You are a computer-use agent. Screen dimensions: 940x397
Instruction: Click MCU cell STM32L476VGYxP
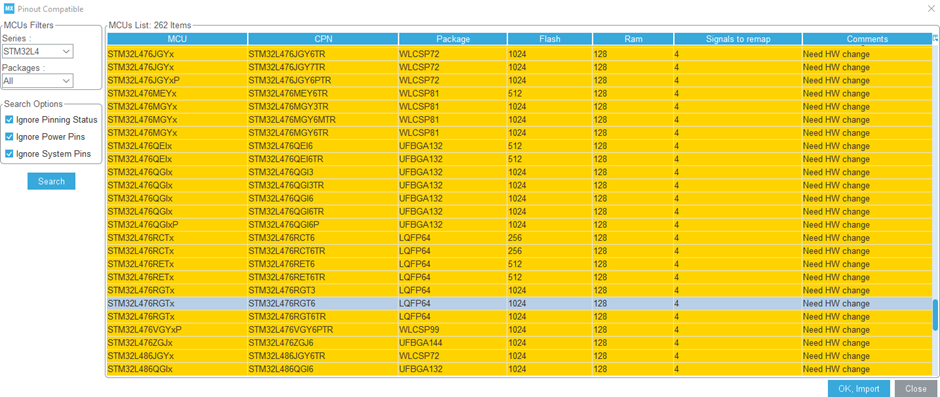point(177,330)
